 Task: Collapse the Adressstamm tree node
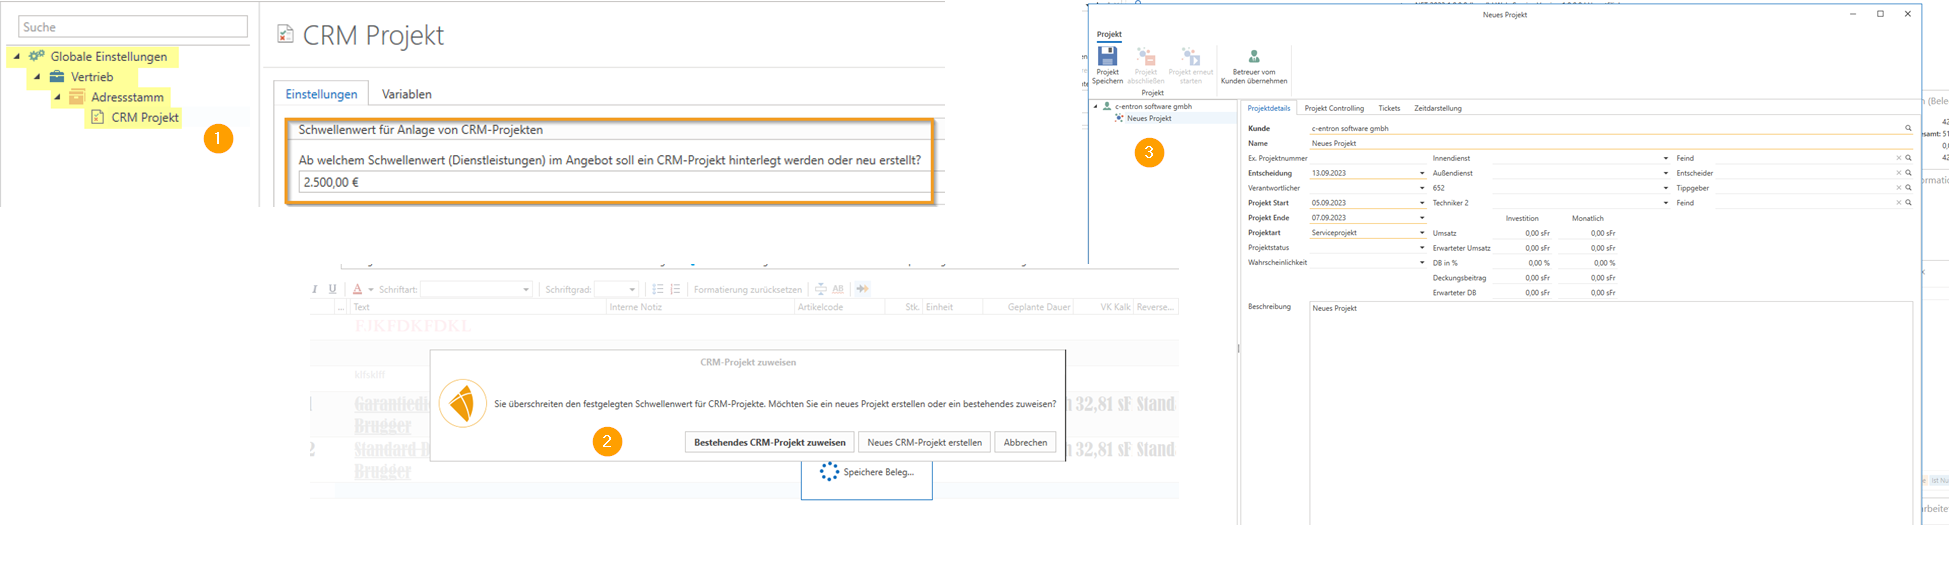coord(57,97)
